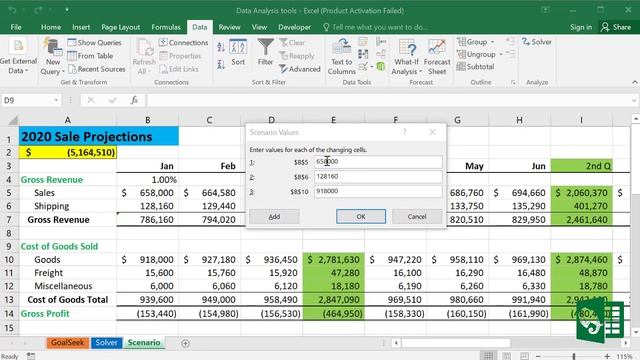Switch to the Formulas tab
Image resolution: width=640 pixels, height=360 pixels.
pos(166,27)
